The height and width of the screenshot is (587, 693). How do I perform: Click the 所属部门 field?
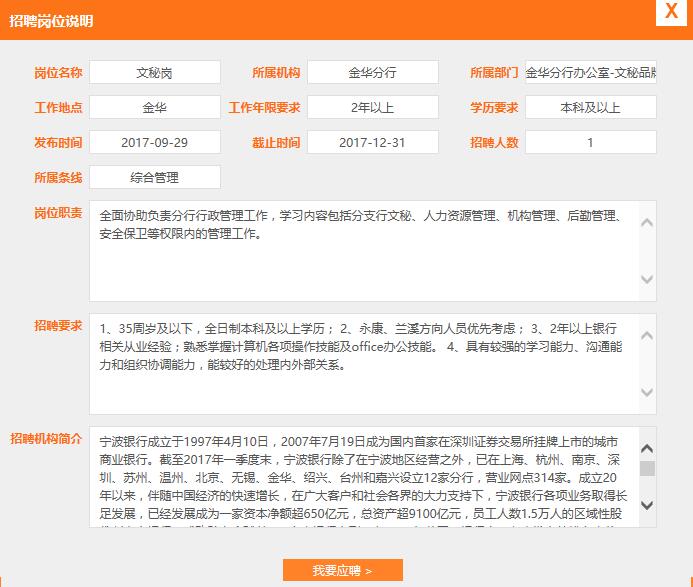pyautogui.click(x=590, y=72)
